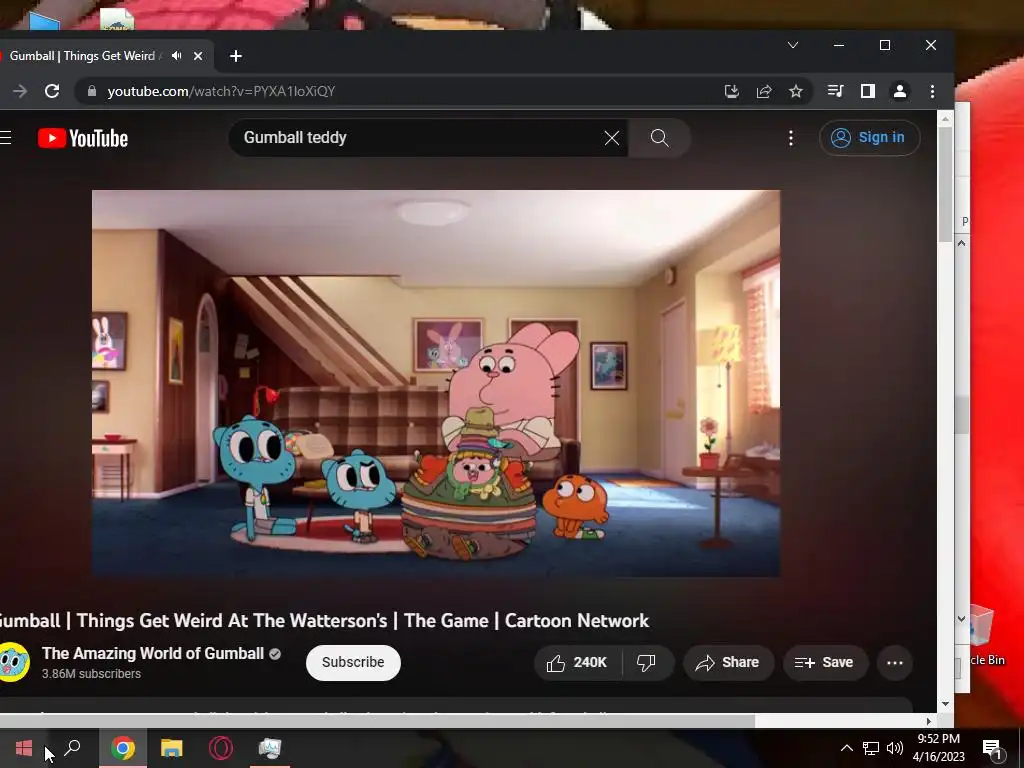Open media controls in Chrome toolbar
The image size is (1024, 768).
pos(835,91)
